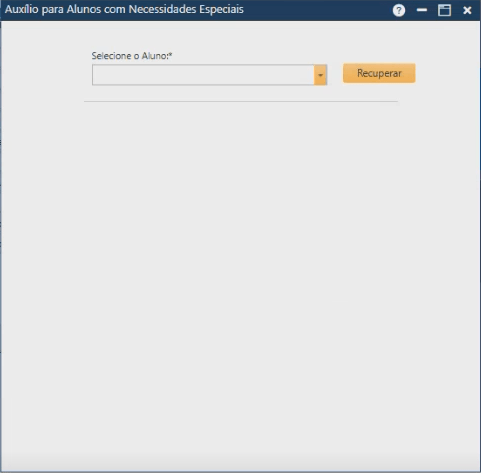Open the student list via orange arrow
Screen dimensions: 481x473
click(320, 75)
